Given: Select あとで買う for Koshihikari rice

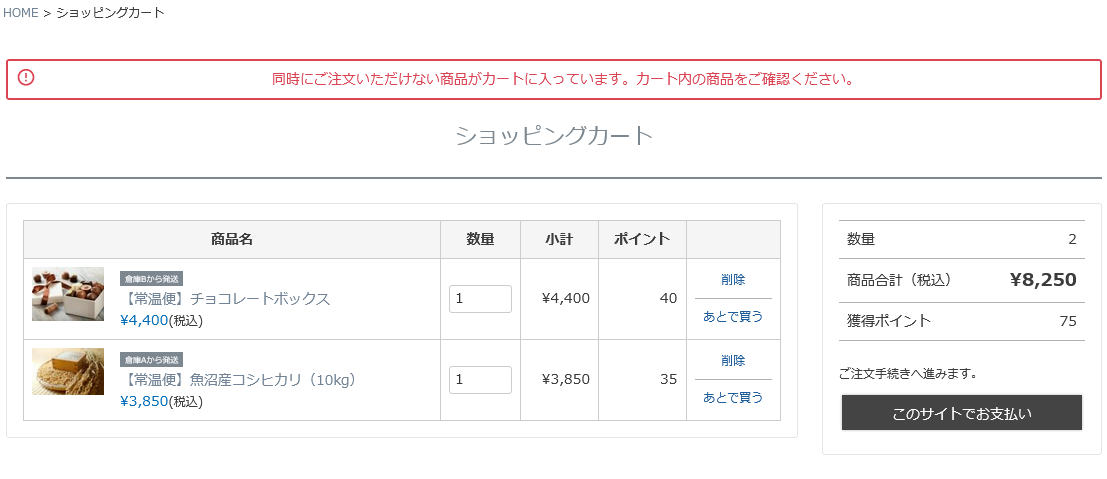Looking at the screenshot, I should tap(733, 398).
